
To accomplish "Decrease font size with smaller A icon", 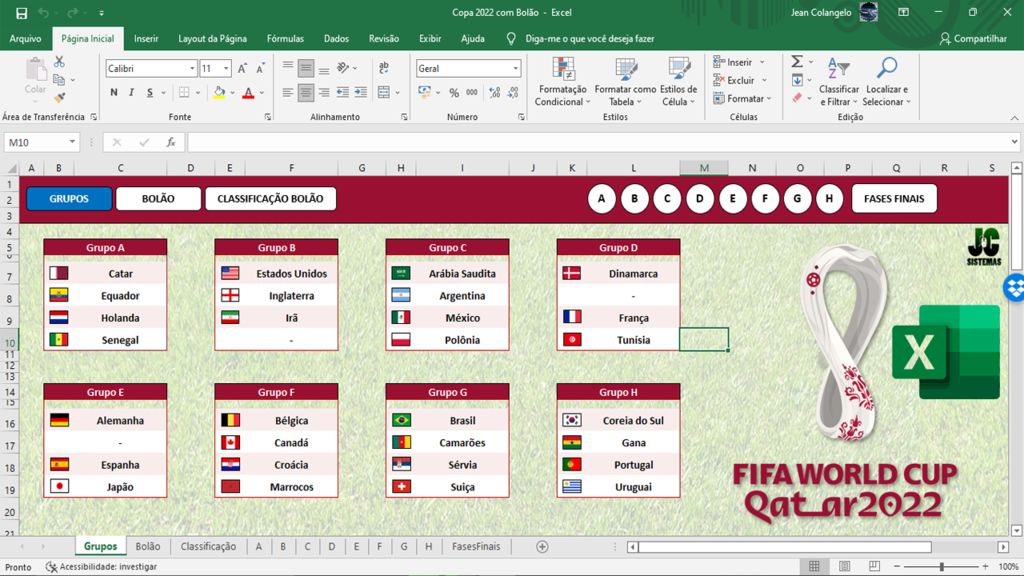I will point(260,68).
